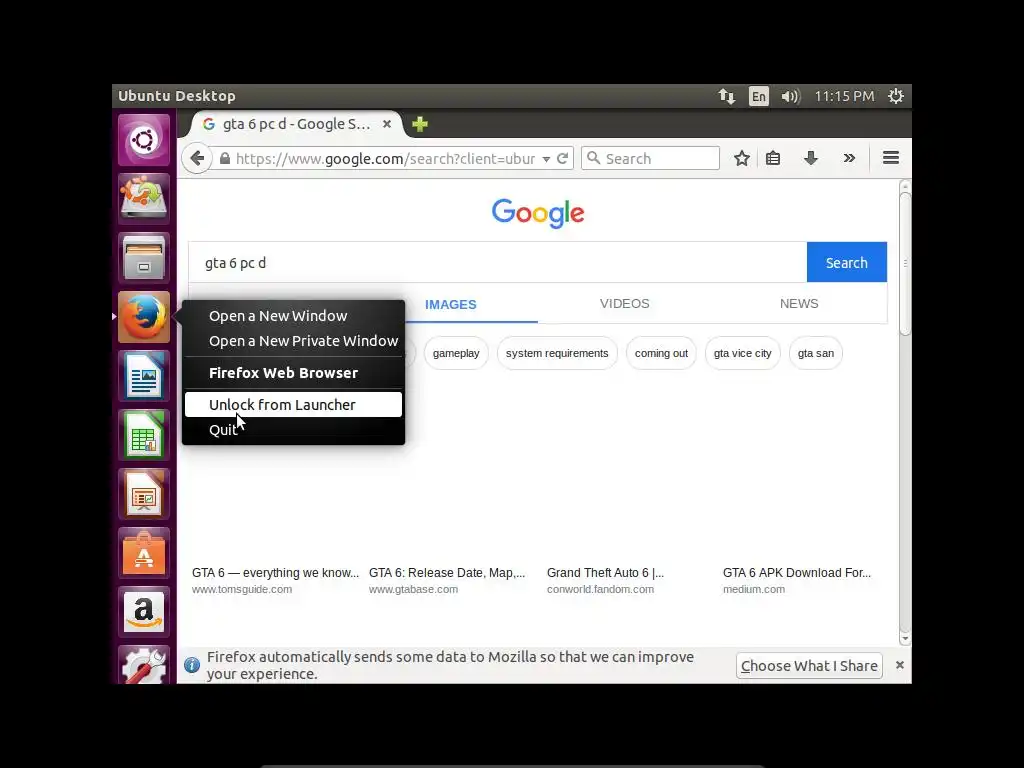Click the network indicator icon in top panel
The image size is (1024, 768).
[727, 96]
